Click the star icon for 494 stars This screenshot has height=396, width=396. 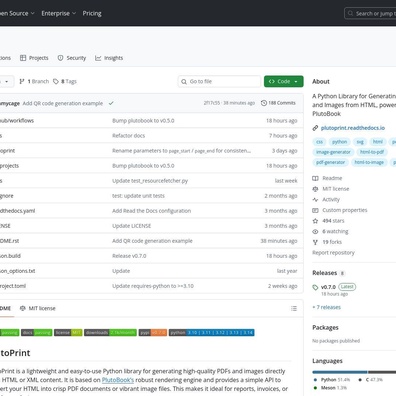(x=315, y=221)
